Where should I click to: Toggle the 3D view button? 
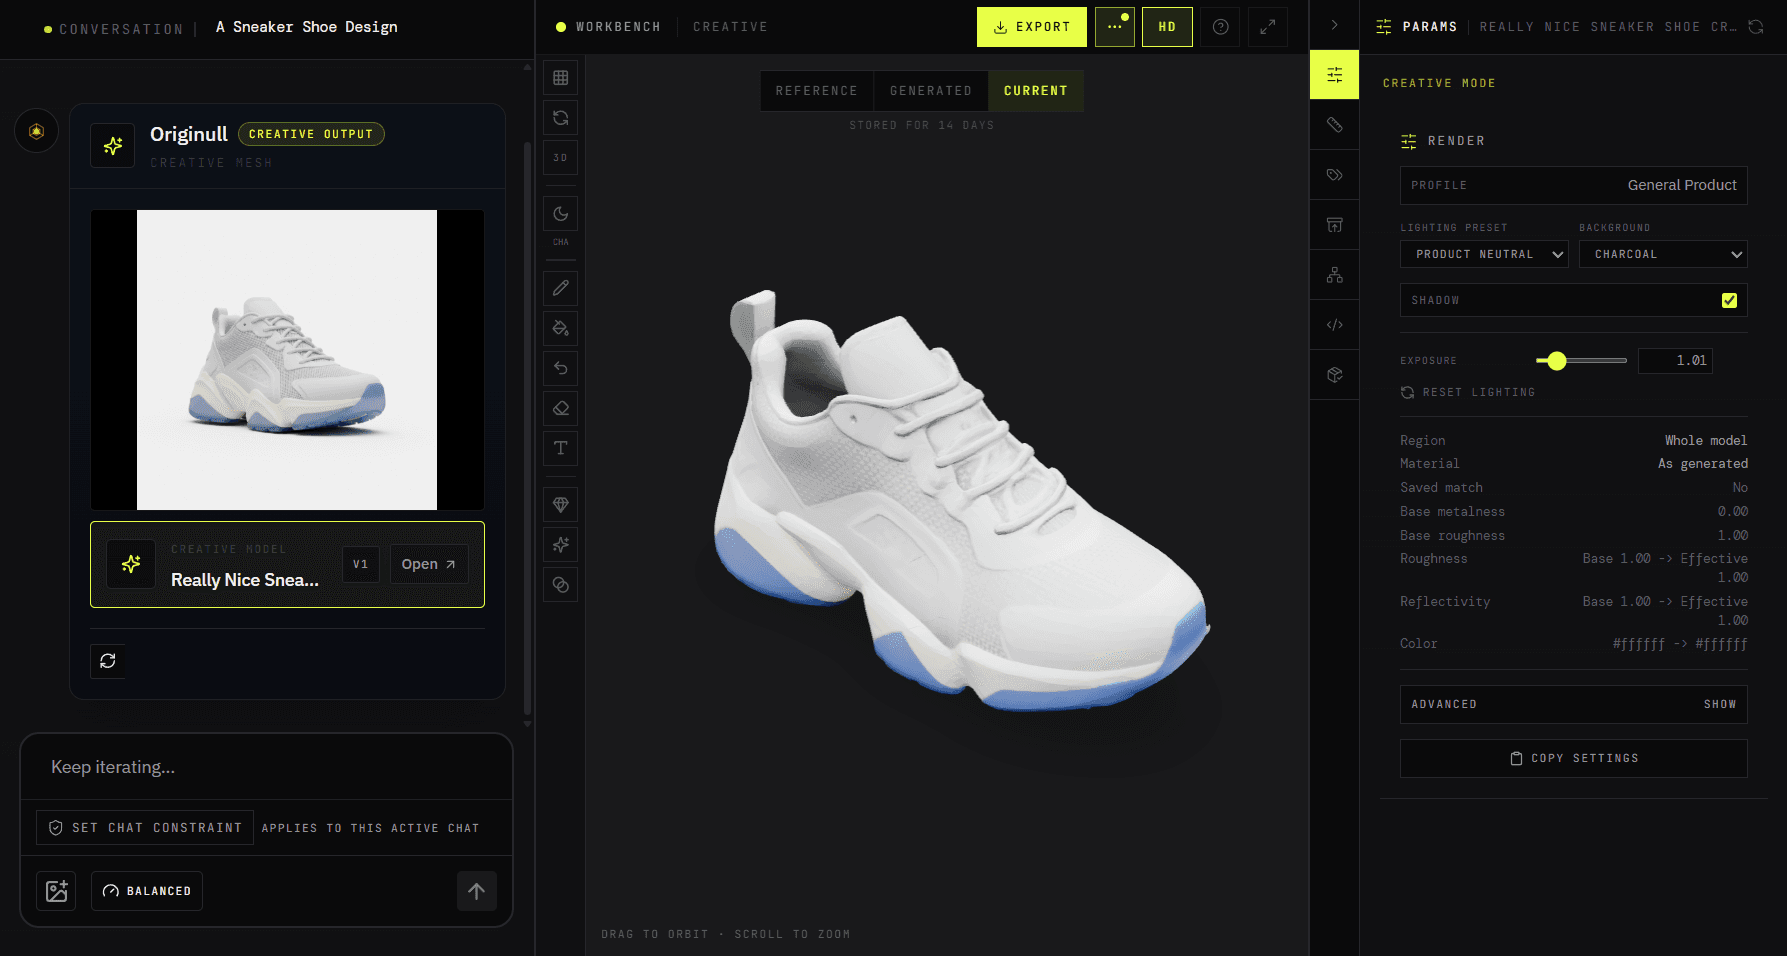pyautogui.click(x=561, y=157)
